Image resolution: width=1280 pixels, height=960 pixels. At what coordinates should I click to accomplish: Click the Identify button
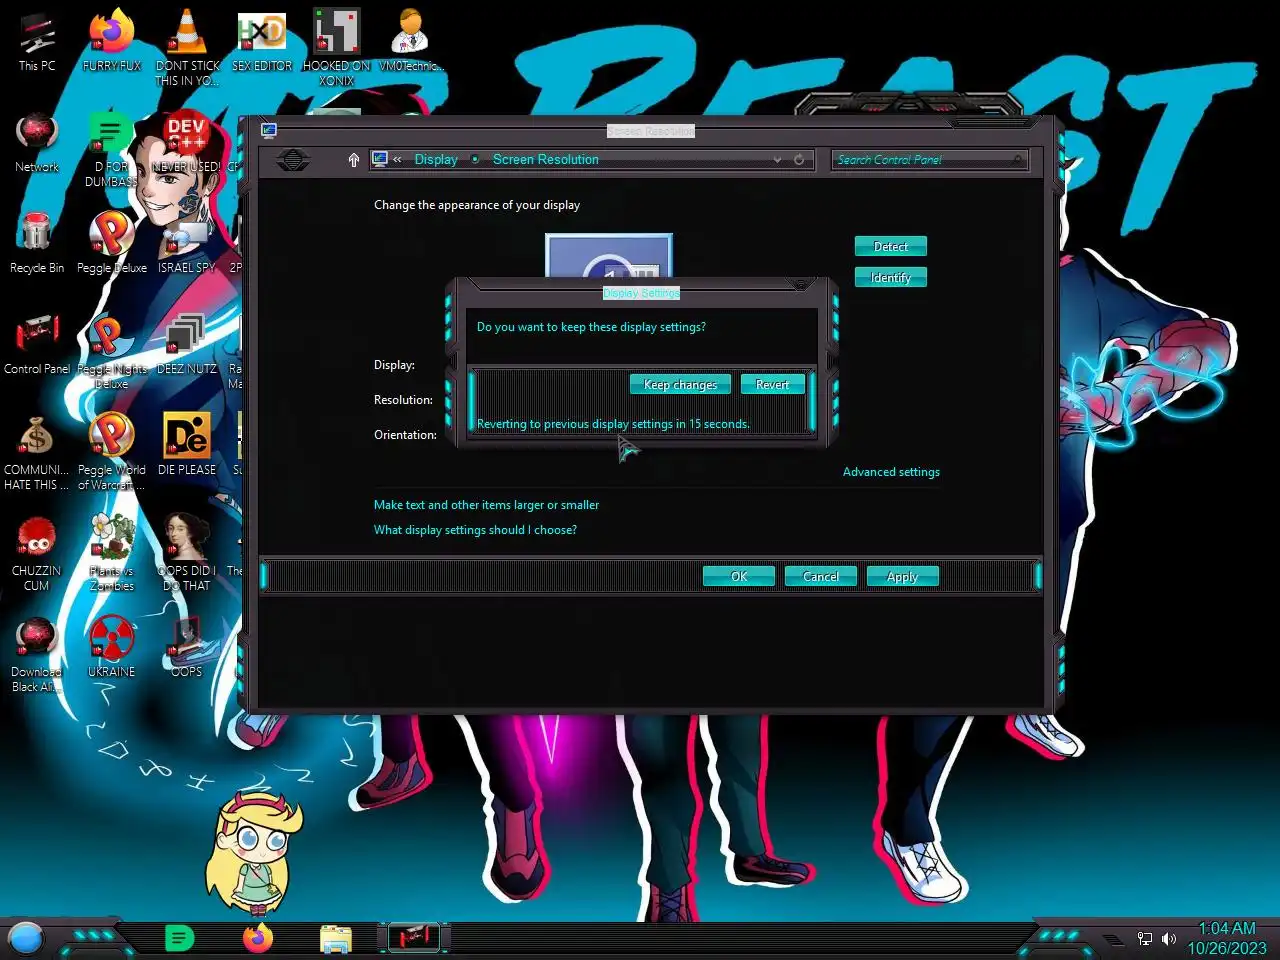point(890,277)
